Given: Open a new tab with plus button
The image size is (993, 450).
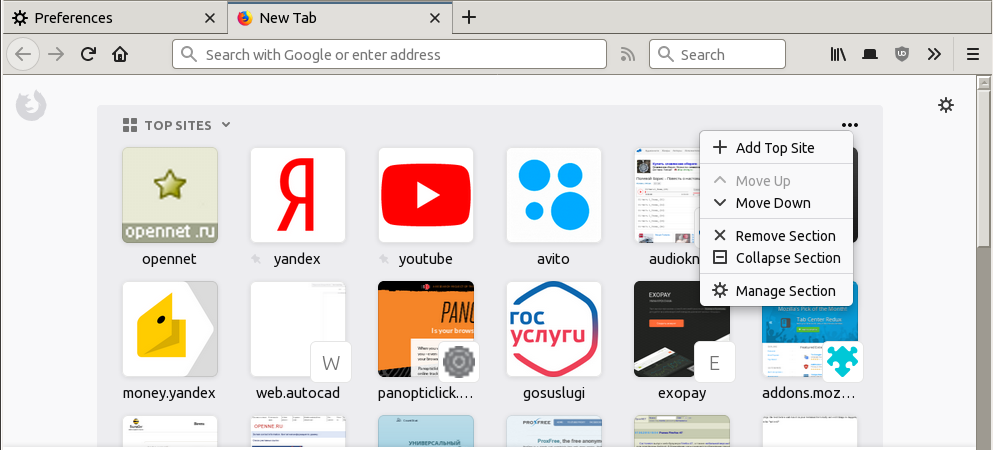Looking at the screenshot, I should (469, 17).
